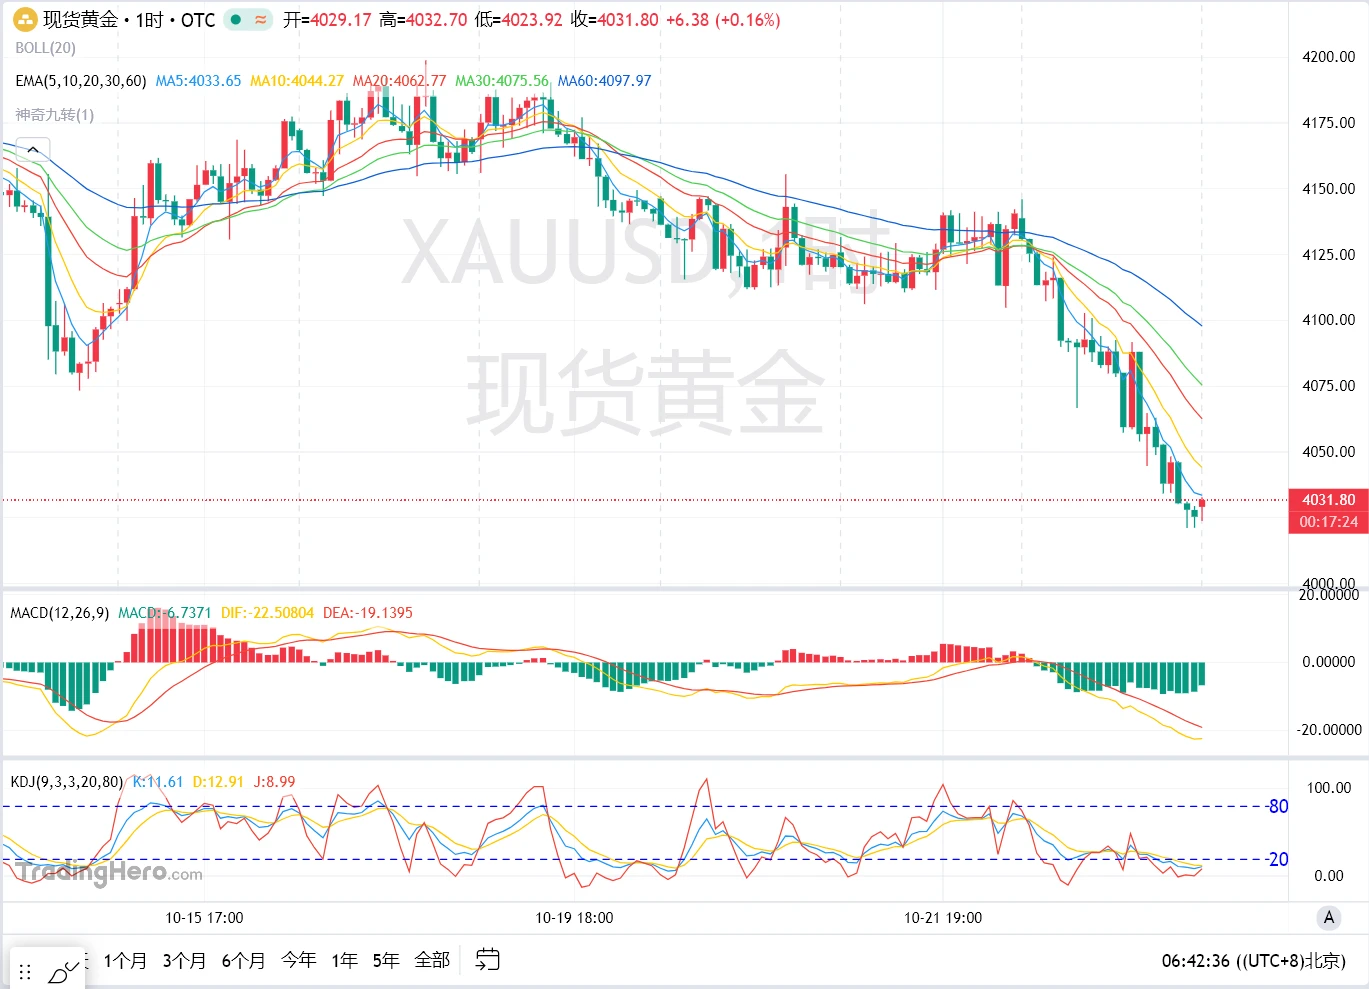1369x989 pixels.
Task: Click the gold symbol logo icon
Action: [25, 19]
